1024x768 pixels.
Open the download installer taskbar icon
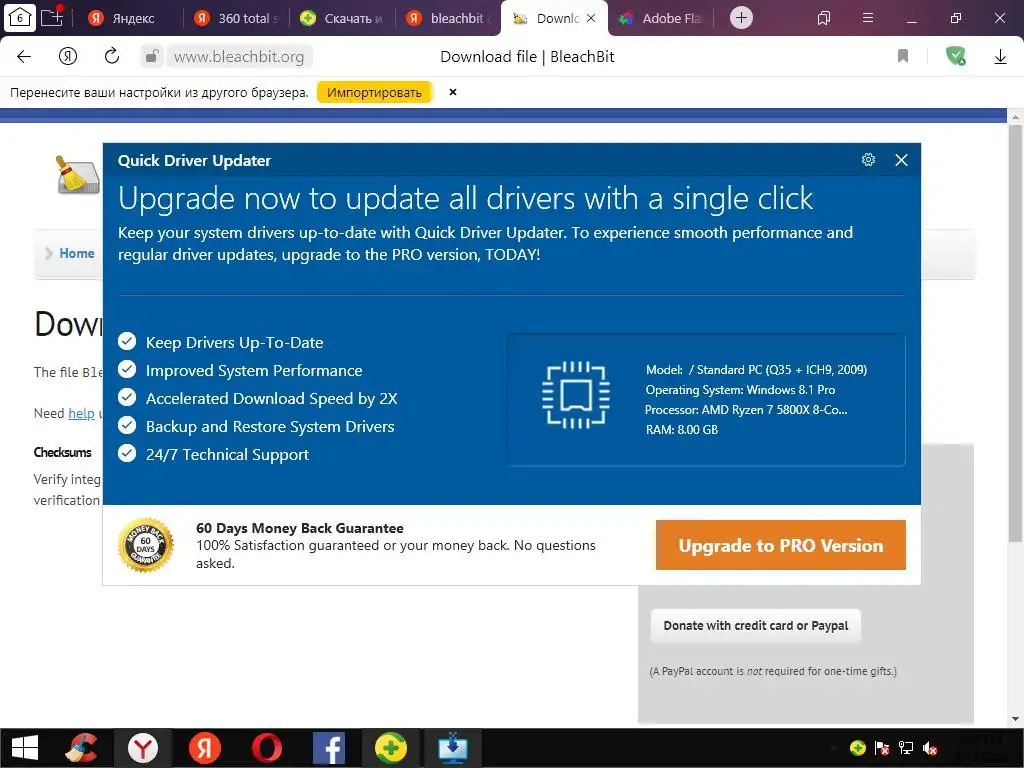point(453,748)
